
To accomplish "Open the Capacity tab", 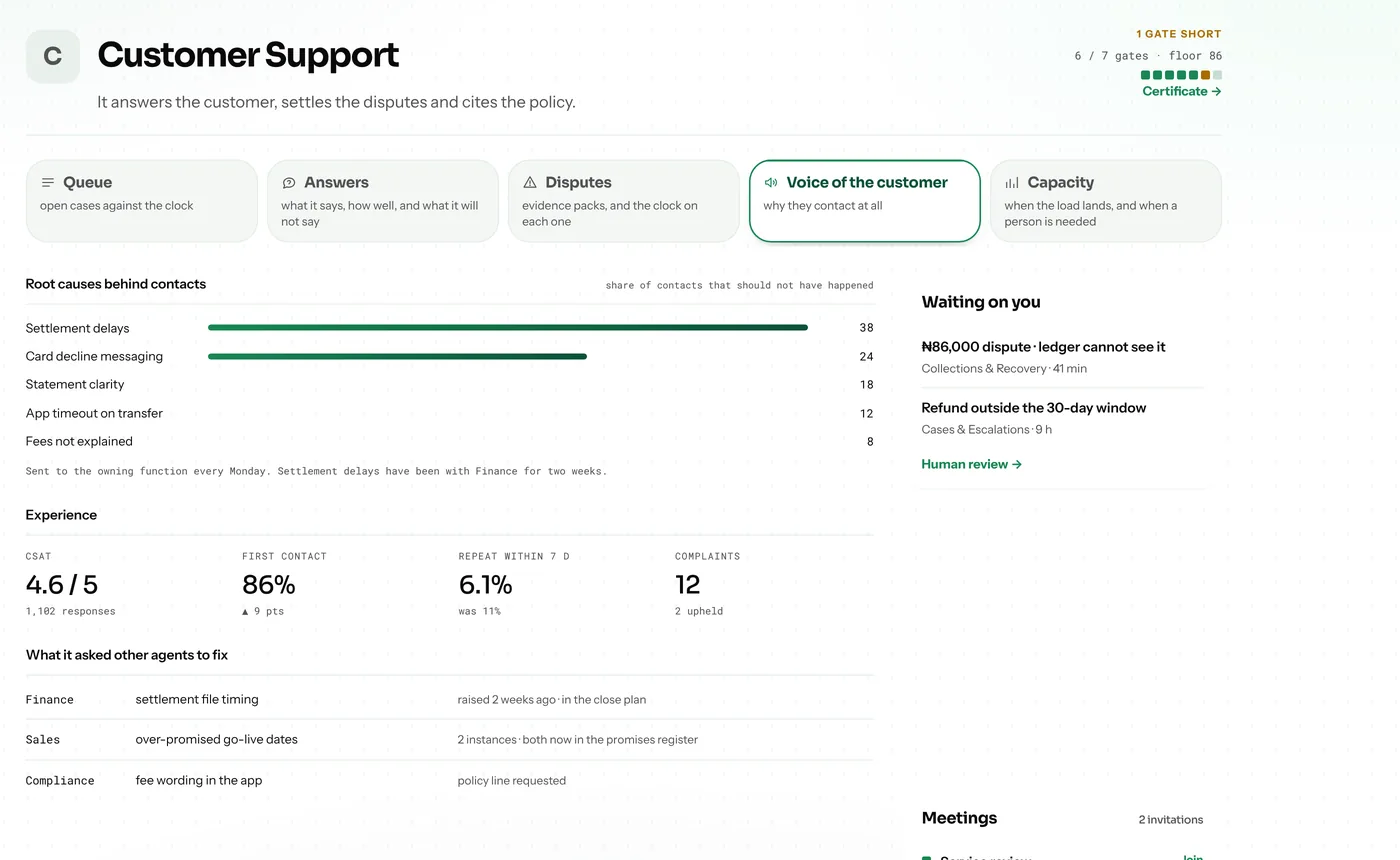I will (x=1106, y=201).
